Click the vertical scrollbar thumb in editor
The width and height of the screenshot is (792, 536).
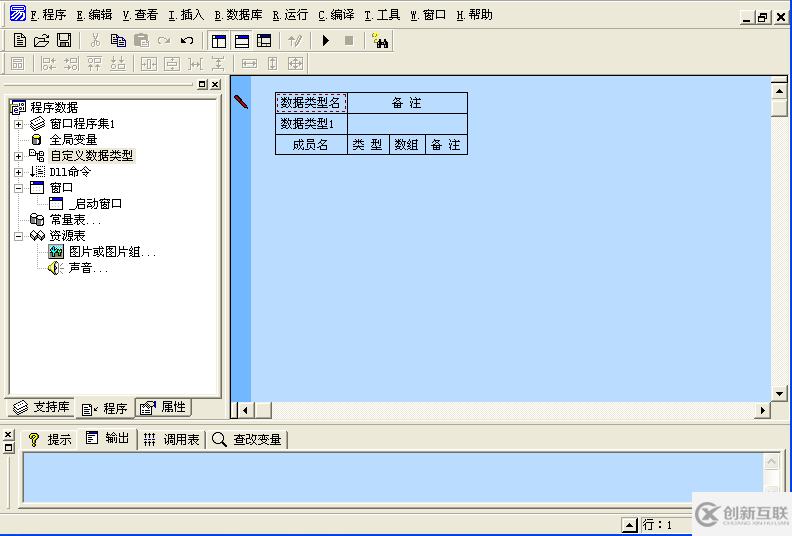tap(779, 108)
